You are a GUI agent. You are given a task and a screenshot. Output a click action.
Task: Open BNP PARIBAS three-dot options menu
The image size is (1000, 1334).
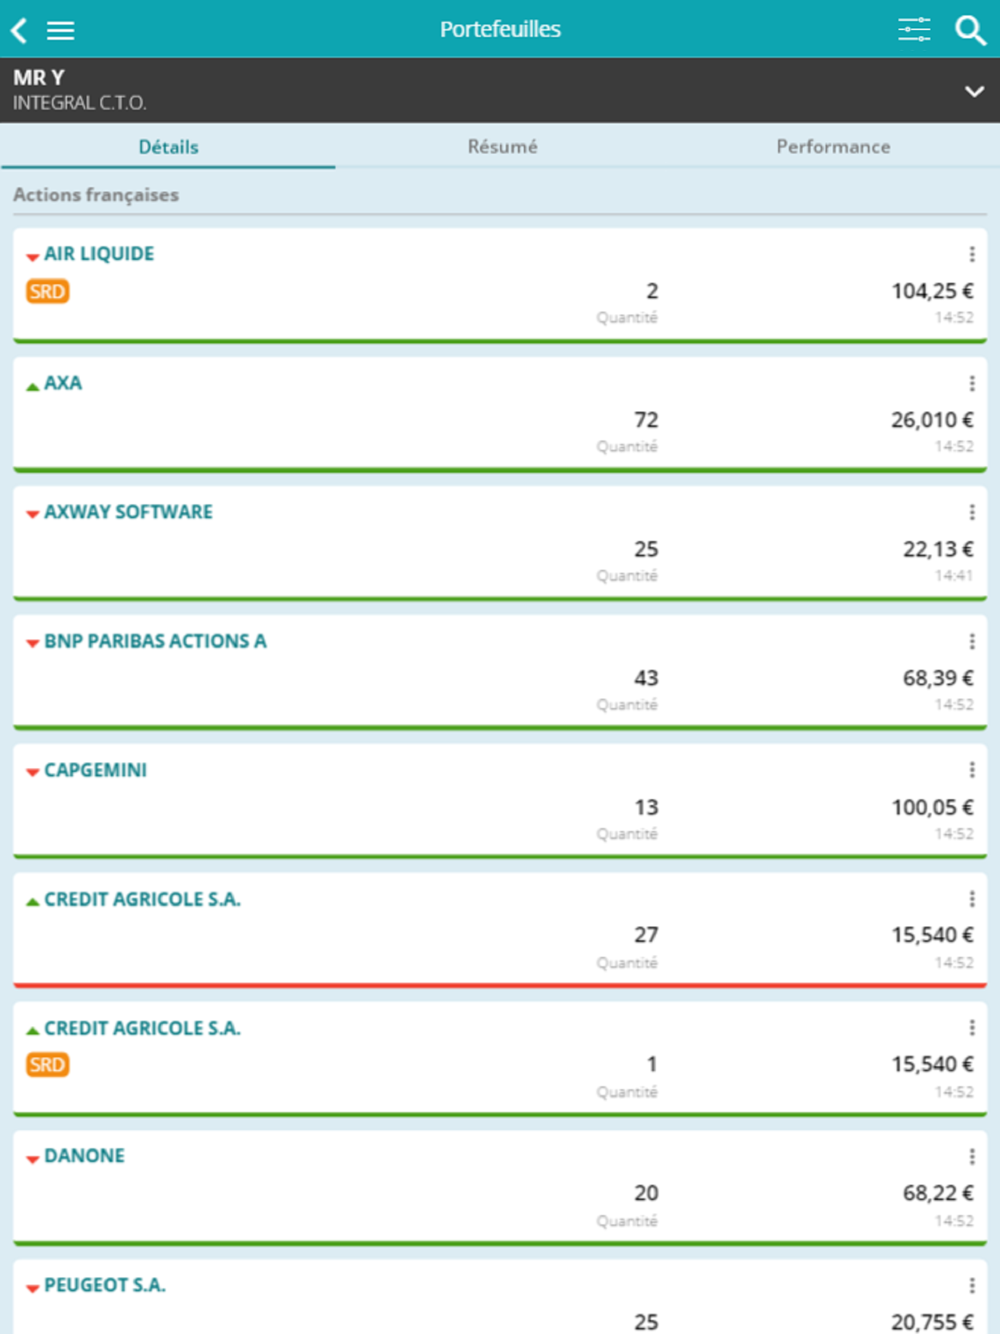(x=972, y=641)
